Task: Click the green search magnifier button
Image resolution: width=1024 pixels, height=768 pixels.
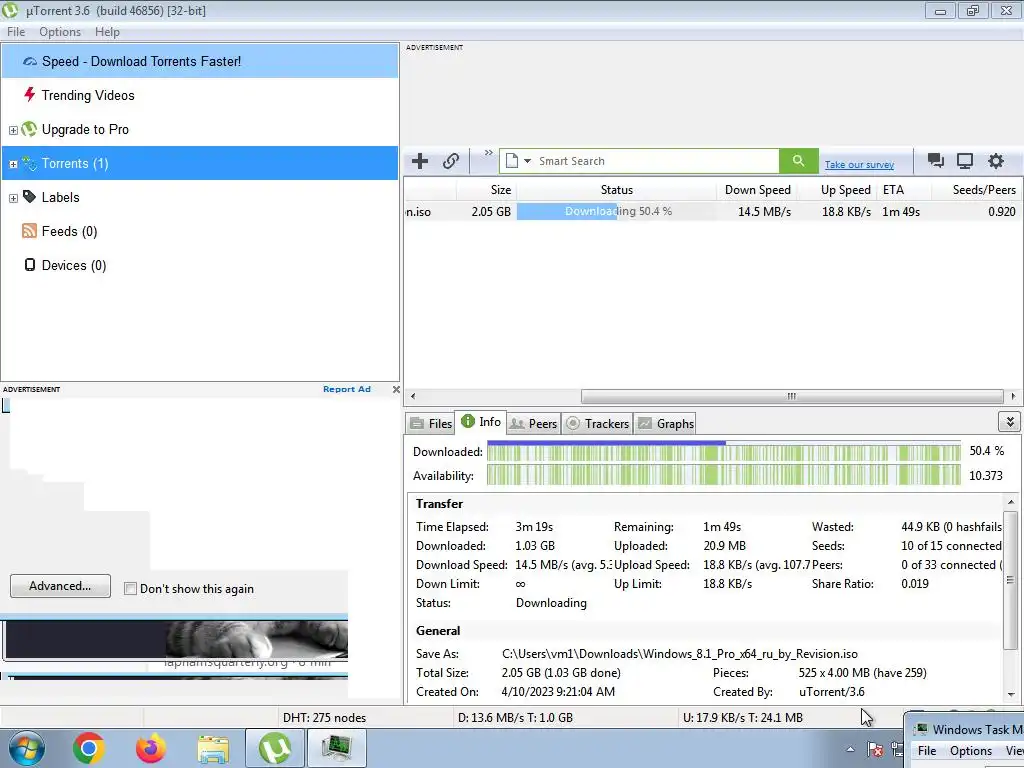Action: click(x=798, y=161)
